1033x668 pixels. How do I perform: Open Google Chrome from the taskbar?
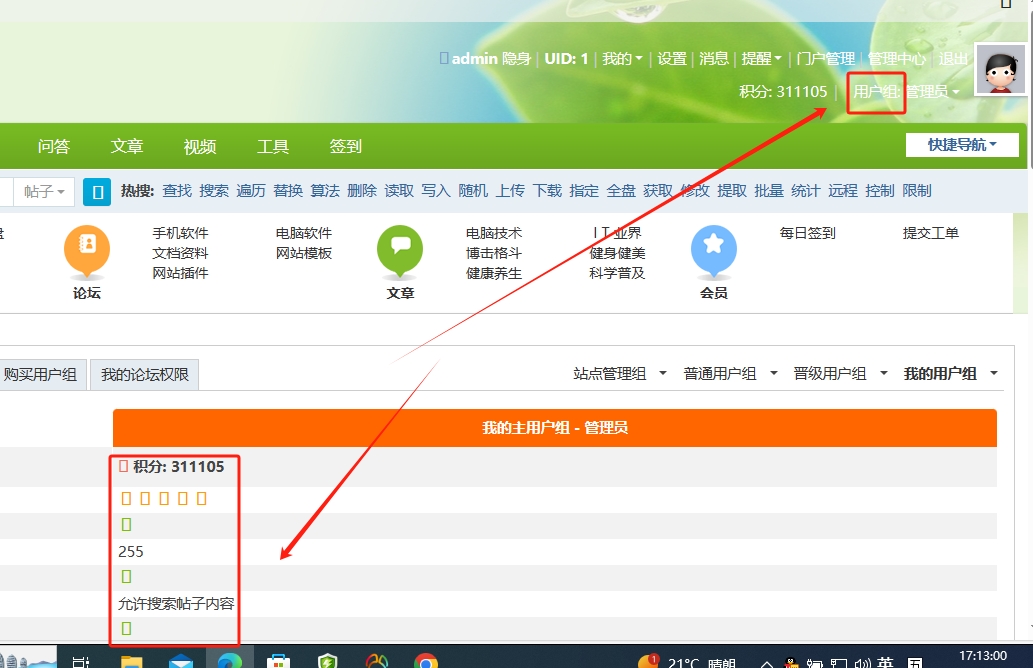pyautogui.click(x=426, y=661)
